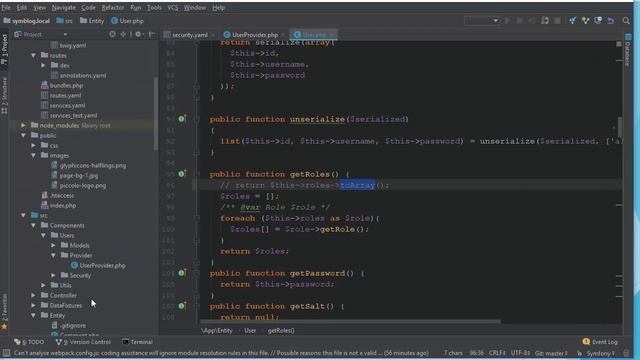This screenshot has height=360, width=640.
Task: Select index.php in the project tree
Action: (58, 205)
